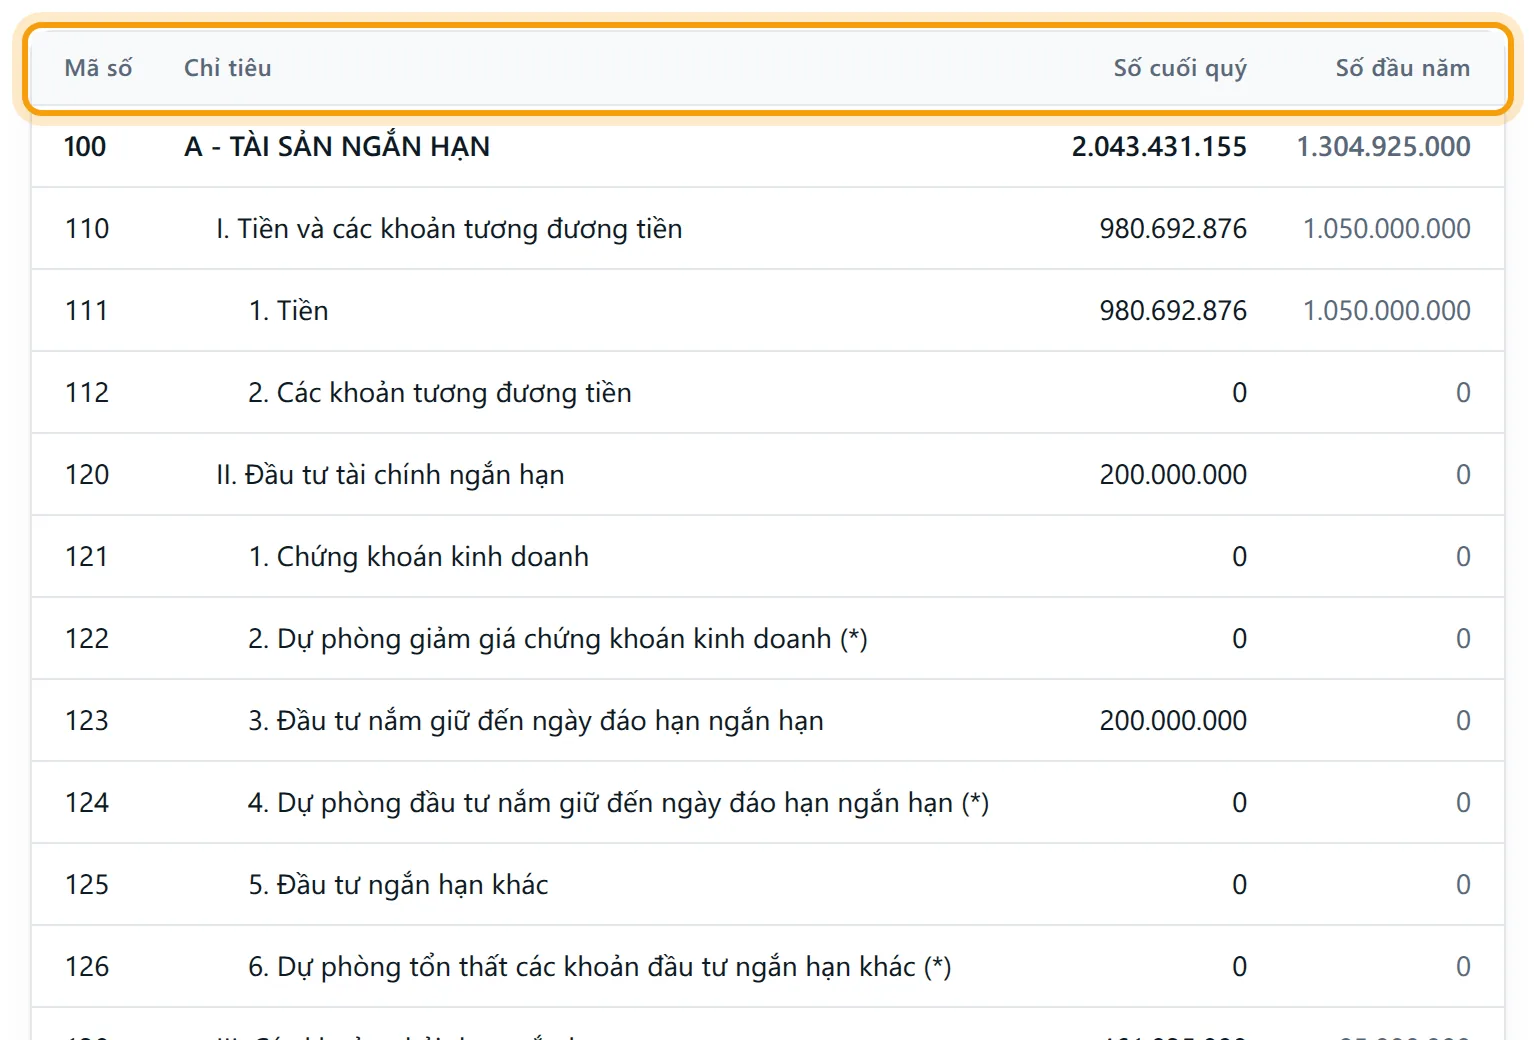The height and width of the screenshot is (1040, 1534).
Task: Select "3. Đầu tư nắm giữ đến ngày đáo hạn ngắn hạn"
Action: point(536,721)
